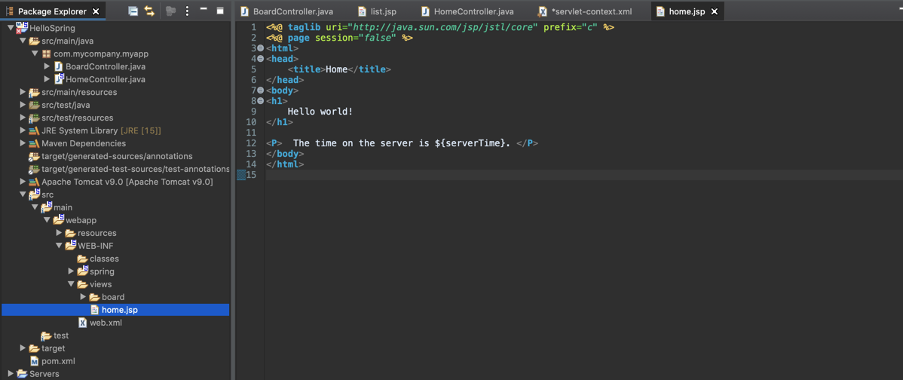The image size is (904, 380).
Task: Click the Maven Dependencies library icon
Action: pyautogui.click(x=33, y=143)
